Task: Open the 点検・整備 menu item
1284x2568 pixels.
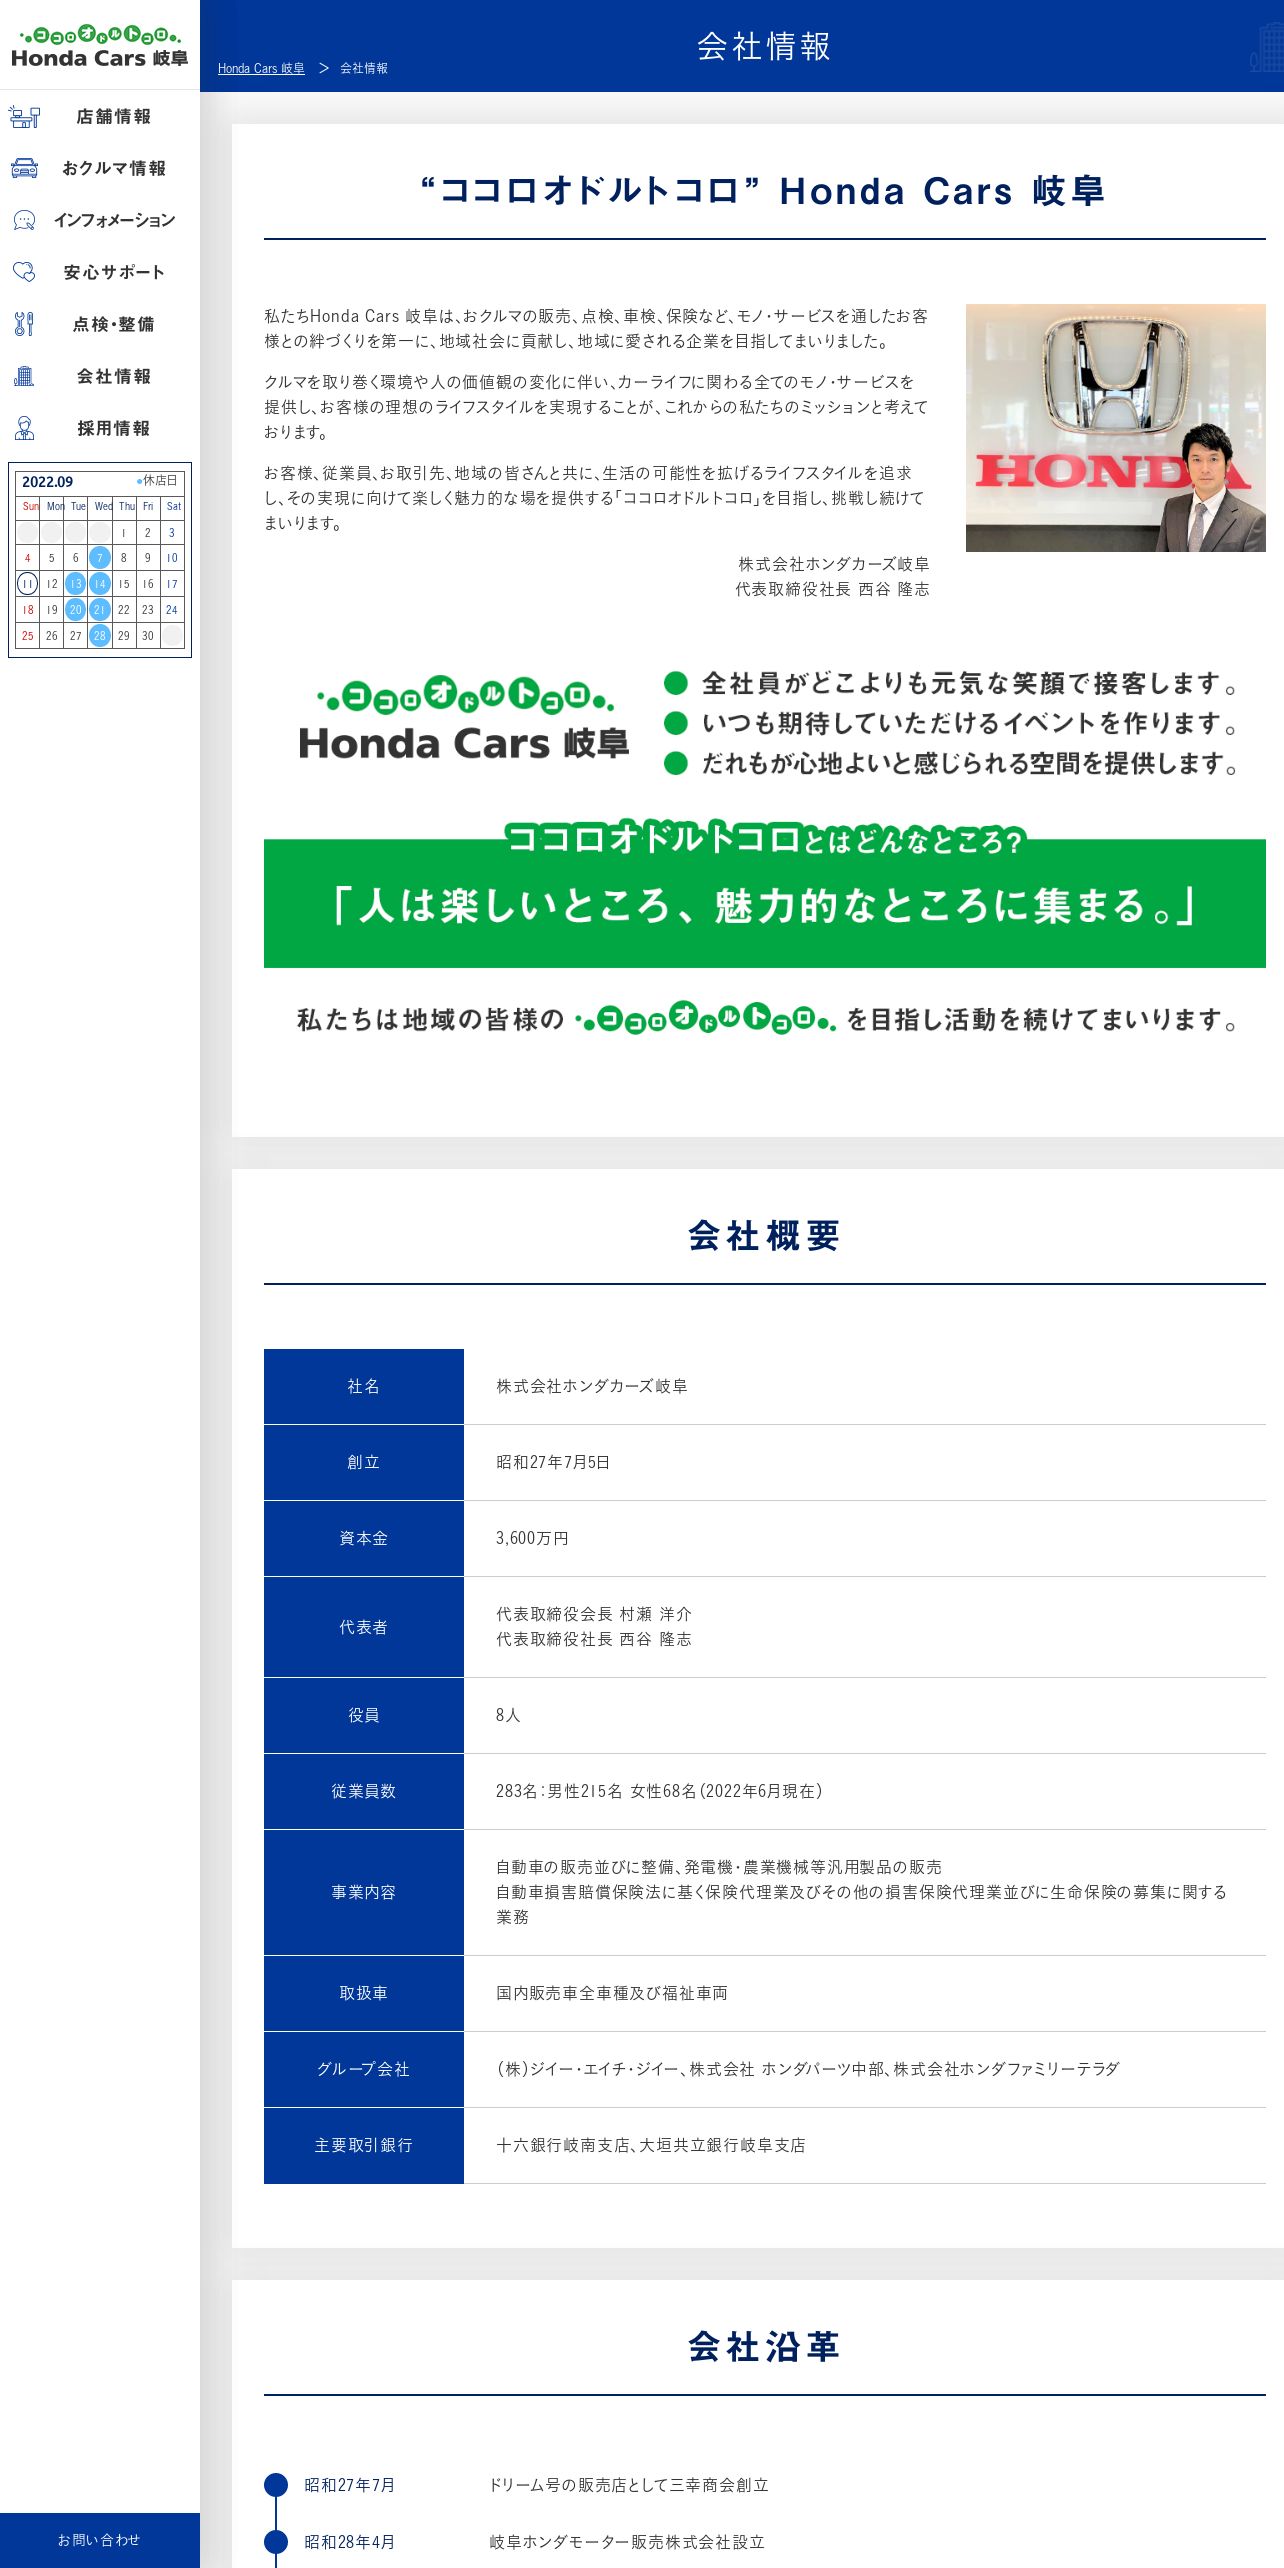Action: pyautogui.click(x=100, y=324)
